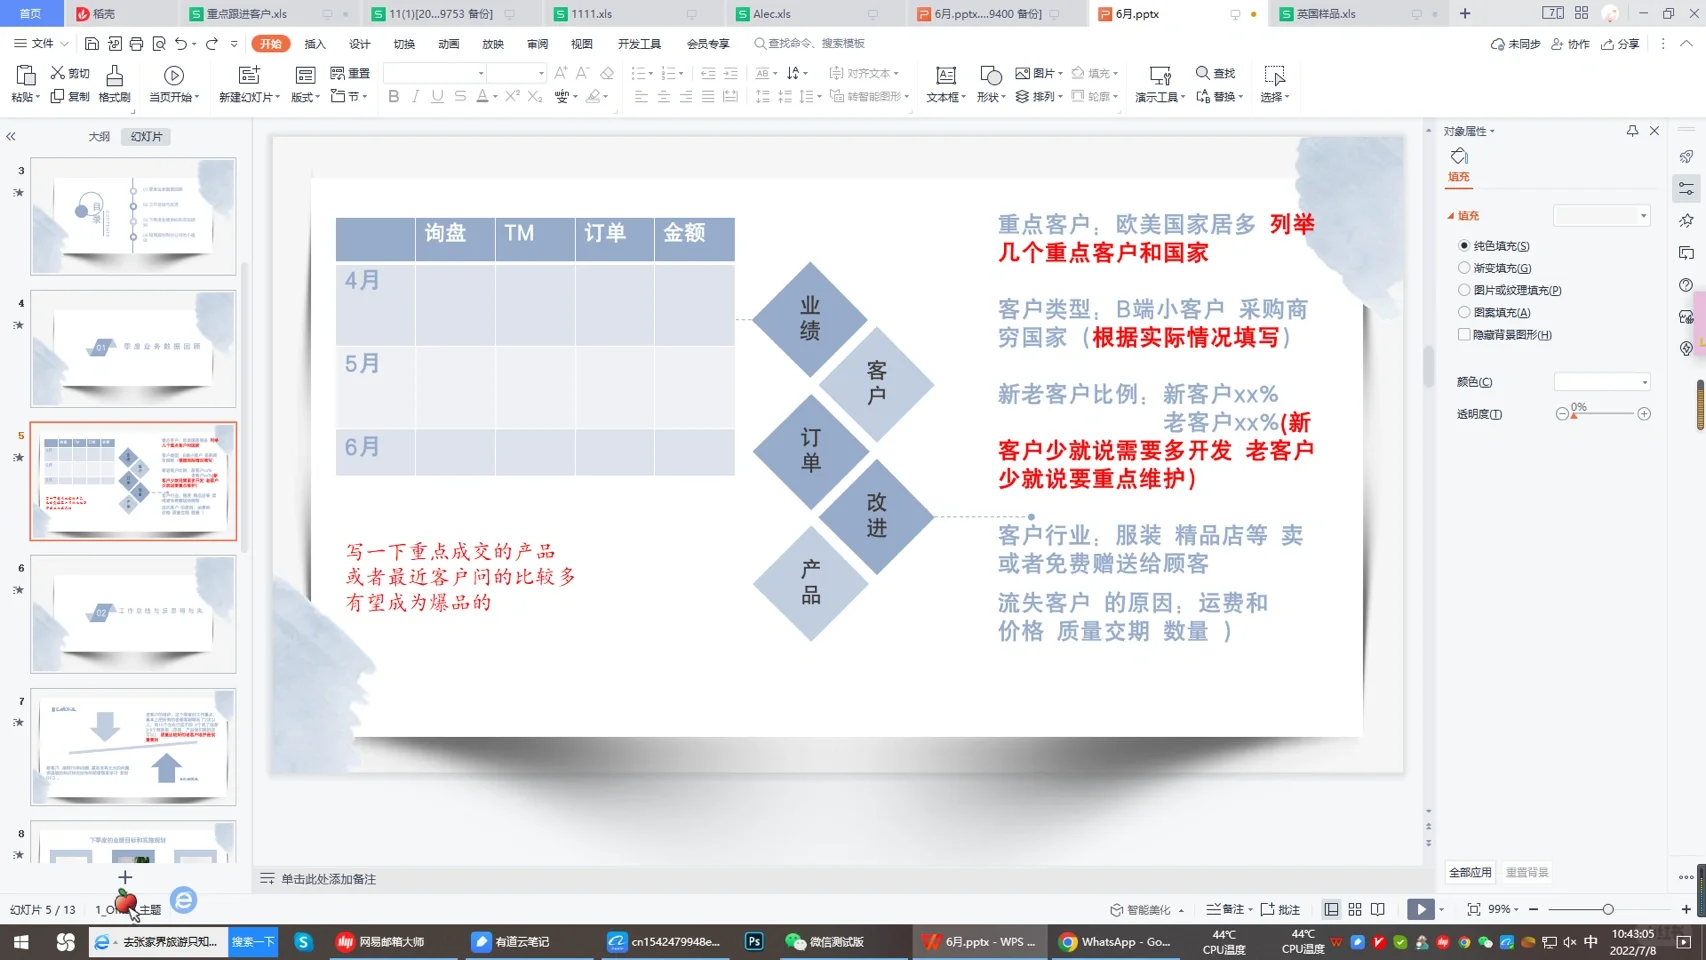1706x960 pixels.
Task: Open the Review (审阅) ribbon tab
Action: 538,44
